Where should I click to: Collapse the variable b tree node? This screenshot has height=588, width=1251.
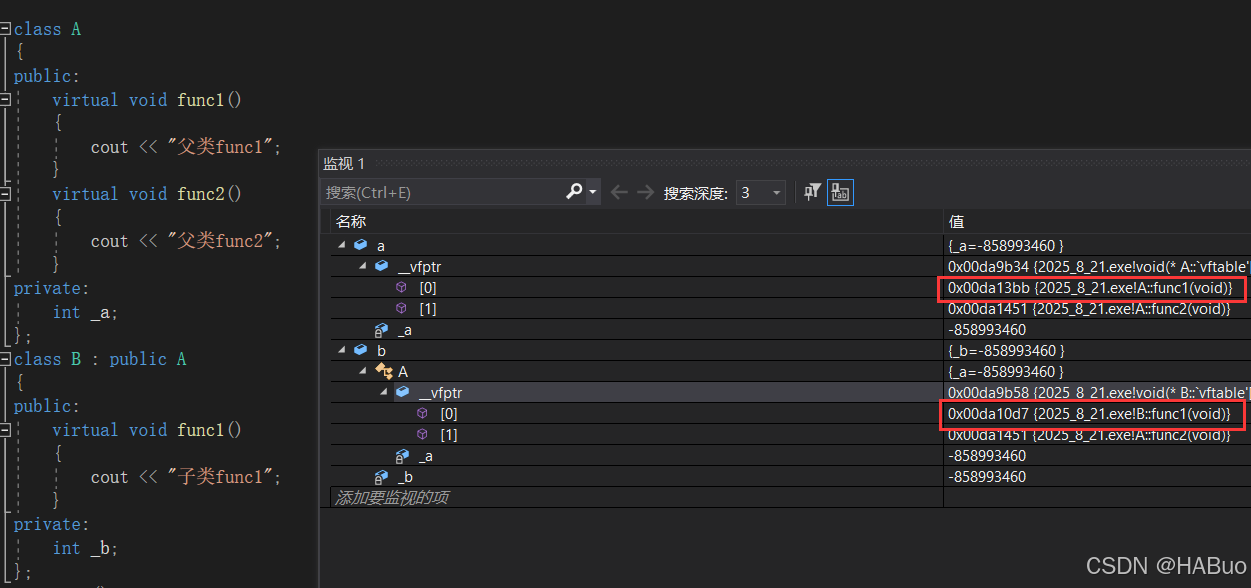[x=342, y=351]
